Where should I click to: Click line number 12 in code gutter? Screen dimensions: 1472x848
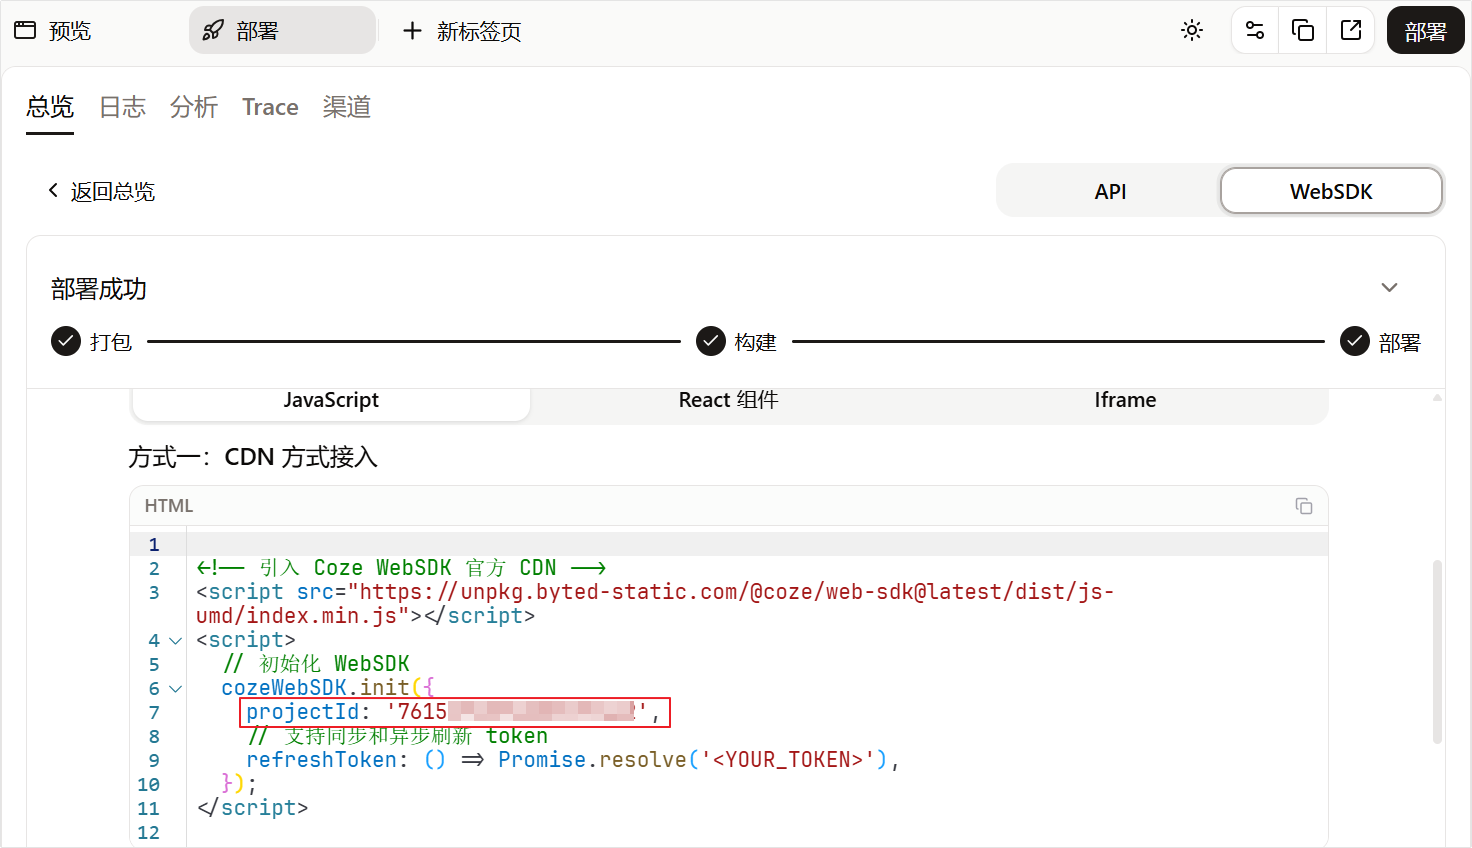point(149,832)
